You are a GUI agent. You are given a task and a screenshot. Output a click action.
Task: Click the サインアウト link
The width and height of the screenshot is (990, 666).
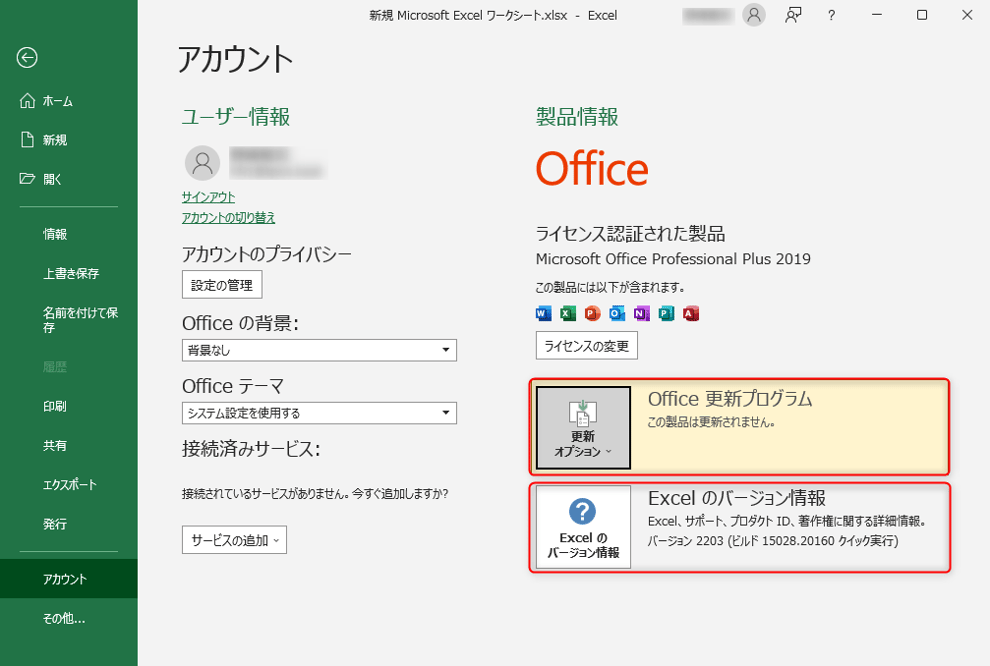[208, 197]
